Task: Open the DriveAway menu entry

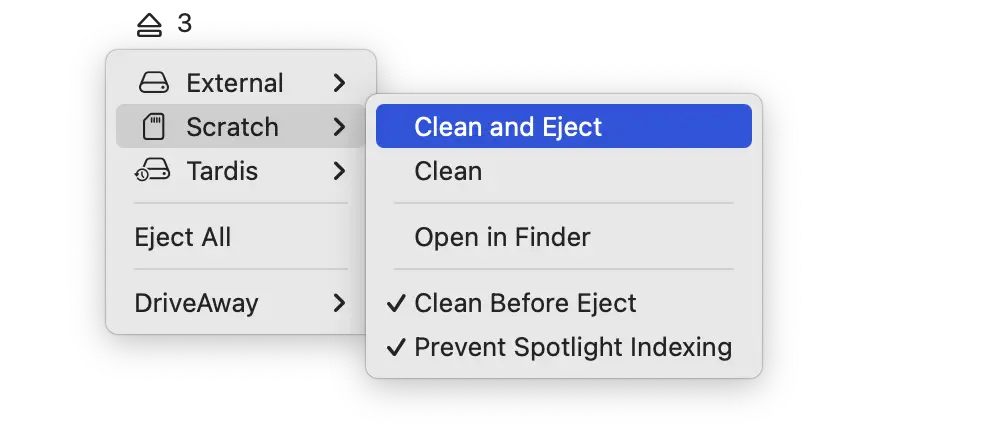Action: point(196,303)
